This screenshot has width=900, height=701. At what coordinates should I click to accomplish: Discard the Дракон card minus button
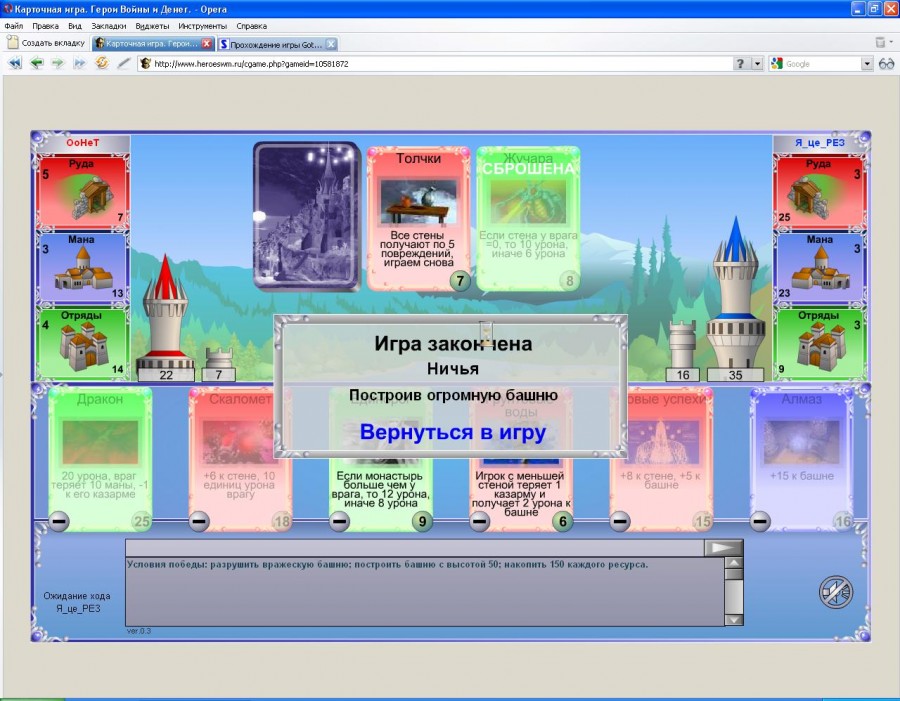59,521
